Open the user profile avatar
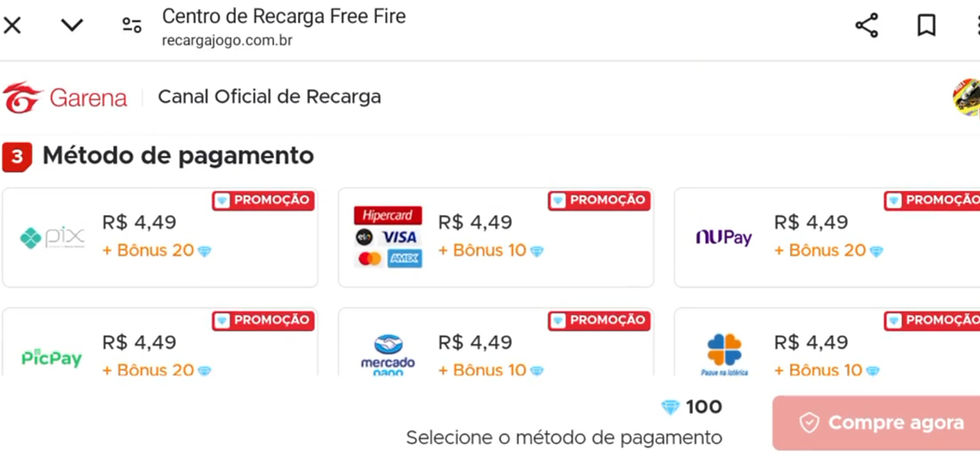The image size is (980, 465). point(966,98)
